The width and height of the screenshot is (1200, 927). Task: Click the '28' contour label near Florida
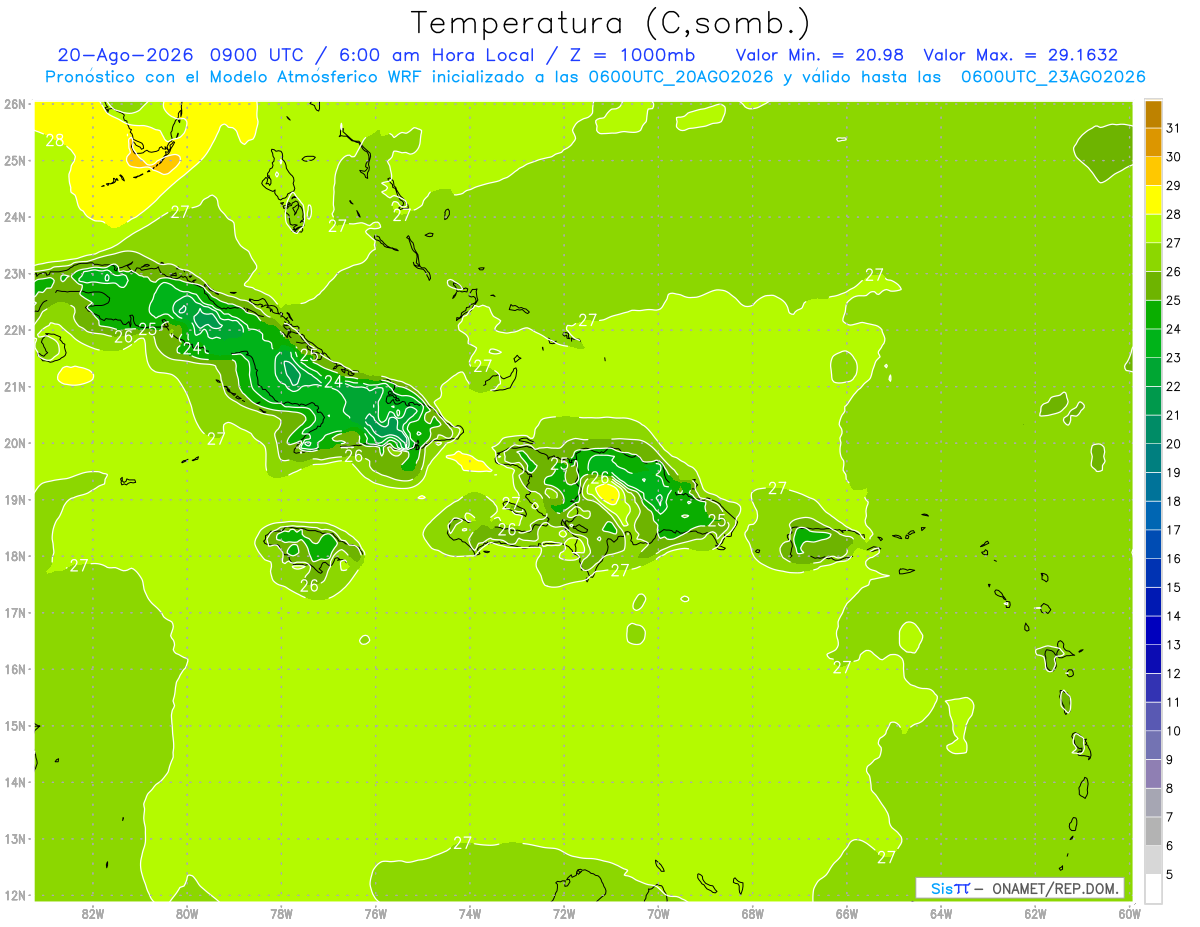[x=54, y=140]
